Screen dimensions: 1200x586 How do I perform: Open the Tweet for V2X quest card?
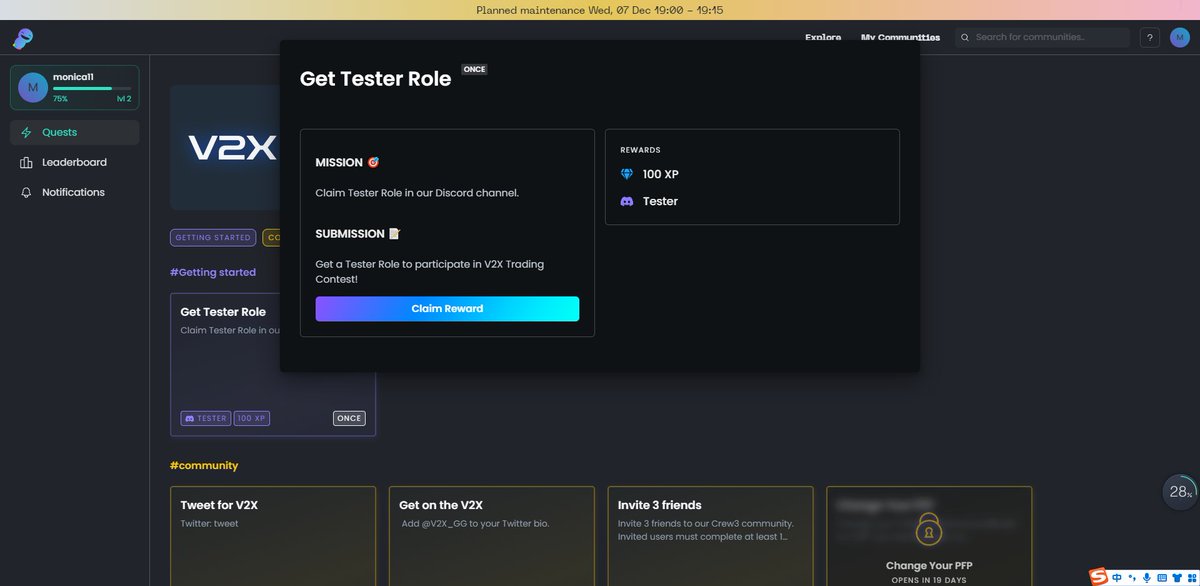pyautogui.click(x=273, y=536)
